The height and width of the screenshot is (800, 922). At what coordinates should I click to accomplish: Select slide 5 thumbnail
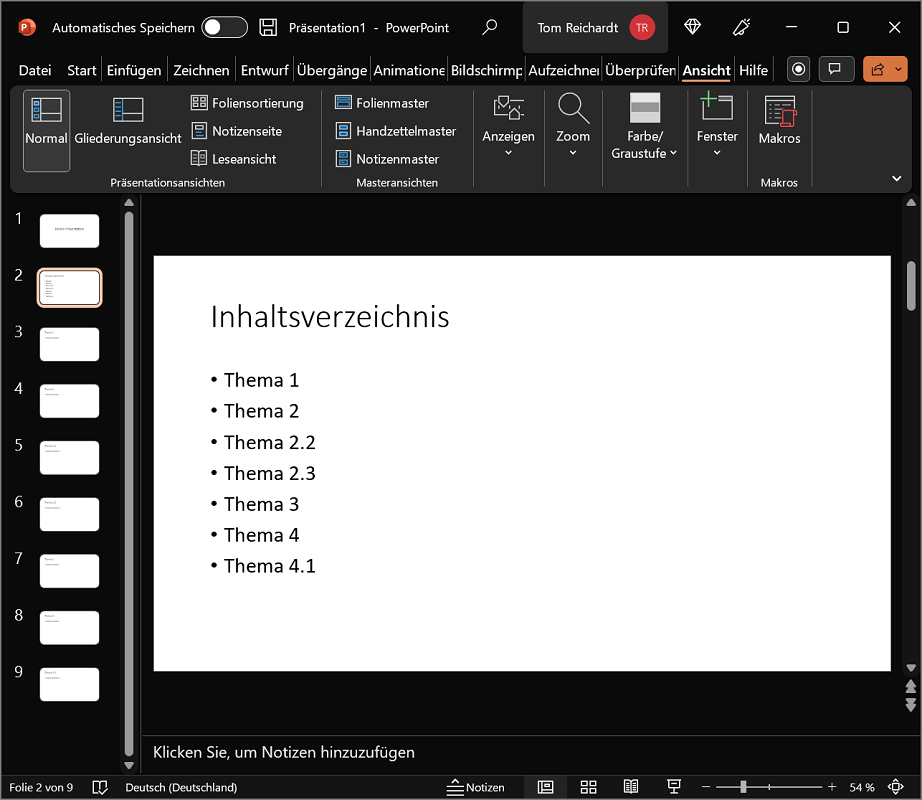(x=69, y=458)
